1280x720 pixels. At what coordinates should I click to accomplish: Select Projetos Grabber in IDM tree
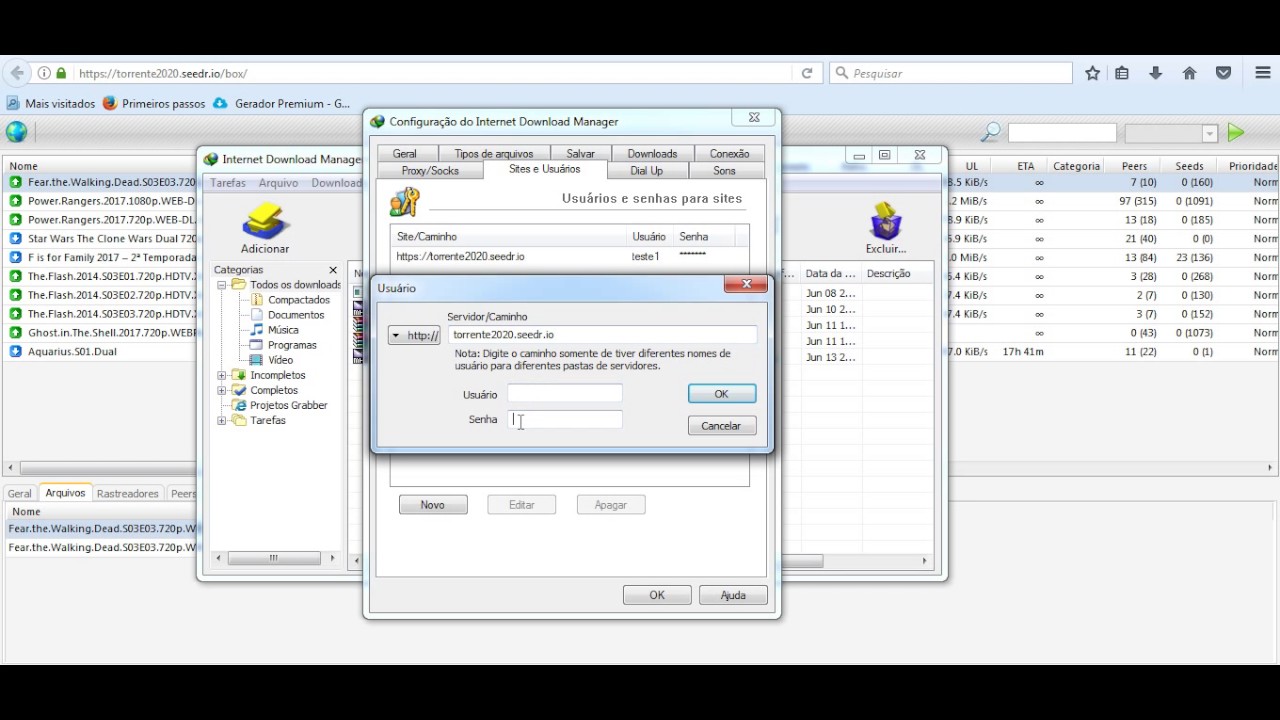click(x=288, y=405)
